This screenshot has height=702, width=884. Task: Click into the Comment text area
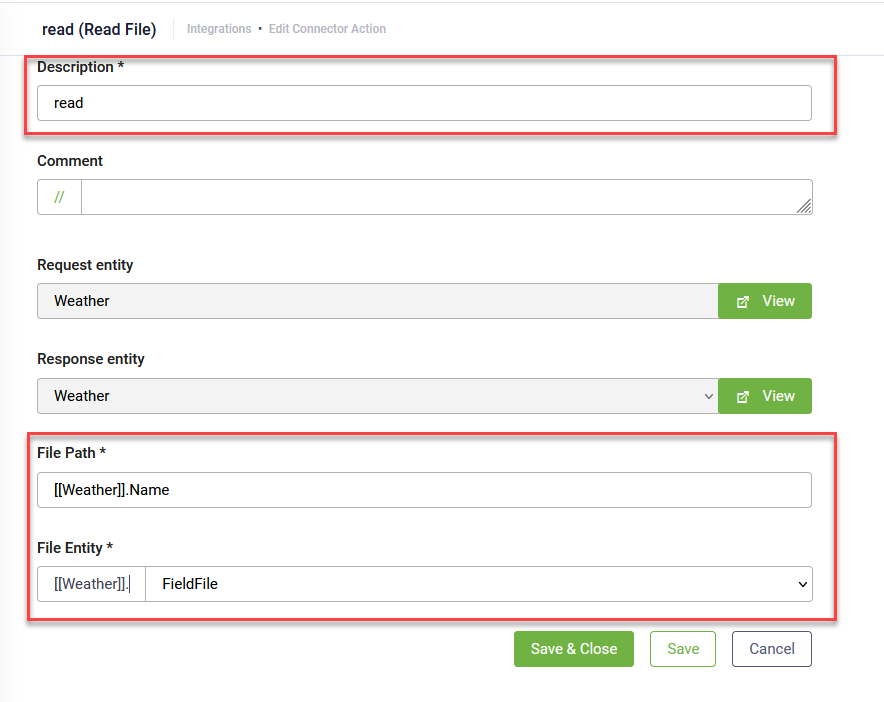pyautogui.click(x=447, y=197)
